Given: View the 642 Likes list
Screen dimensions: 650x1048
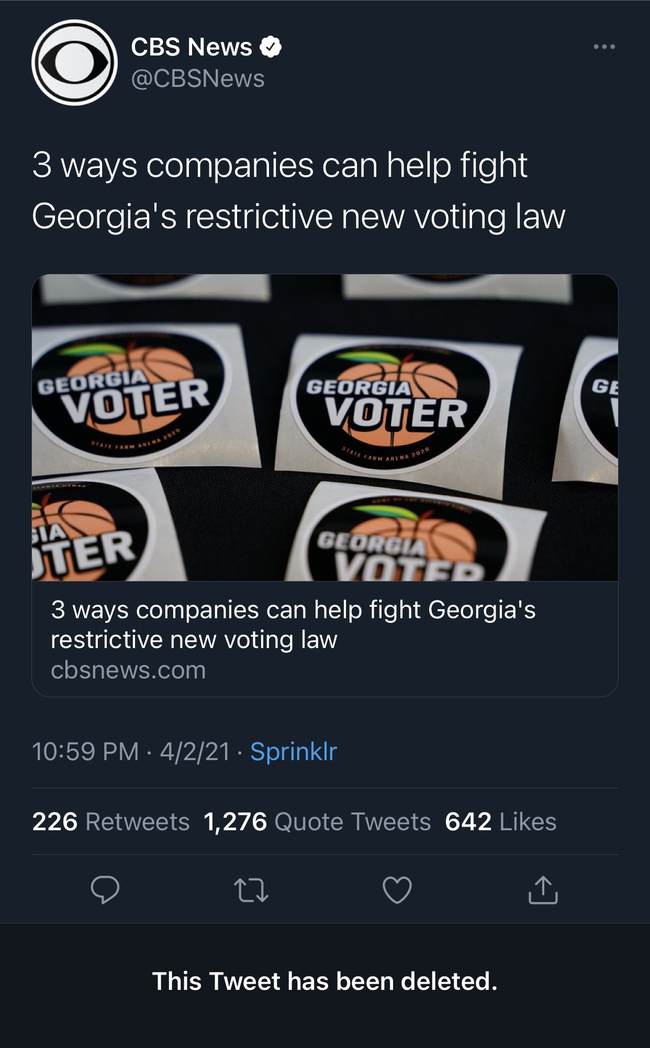Looking at the screenshot, I should (500, 822).
